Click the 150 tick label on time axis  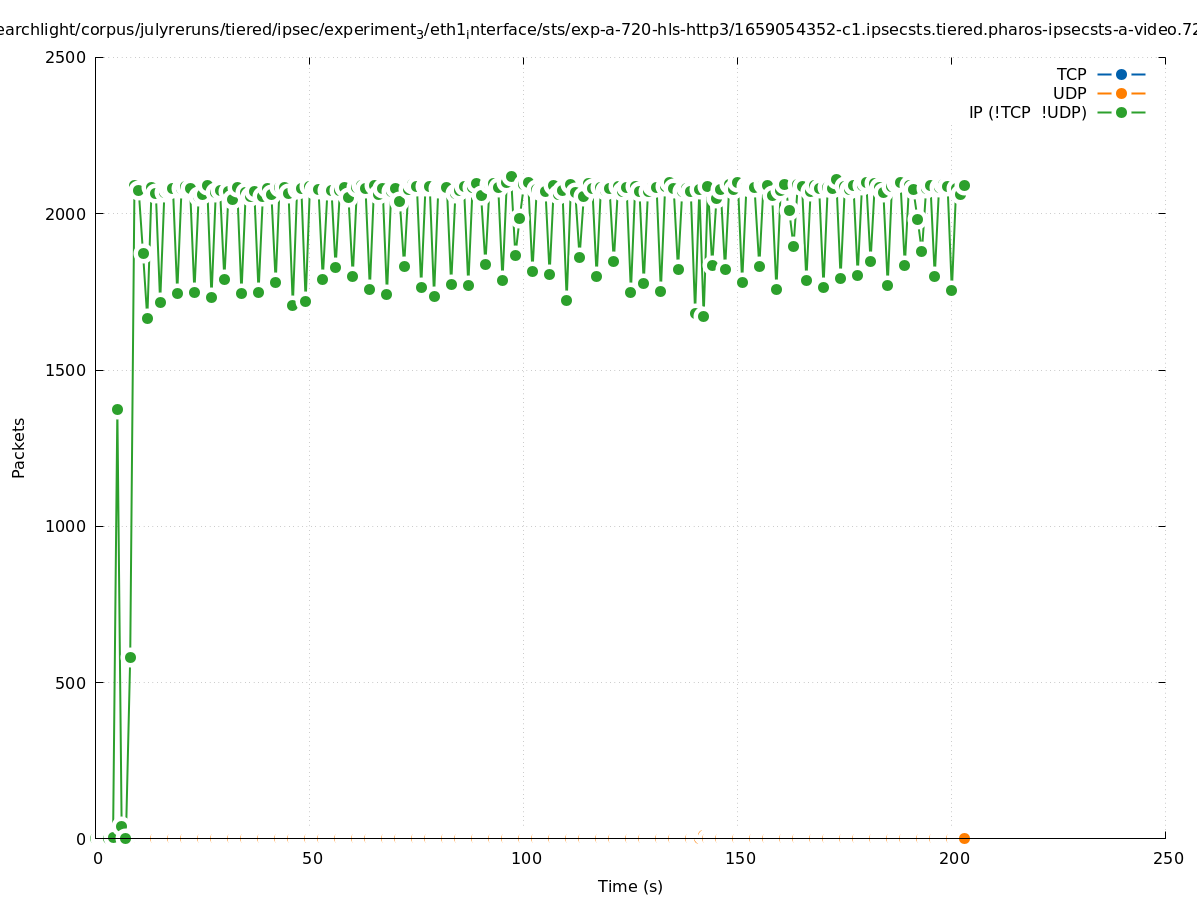point(740,858)
